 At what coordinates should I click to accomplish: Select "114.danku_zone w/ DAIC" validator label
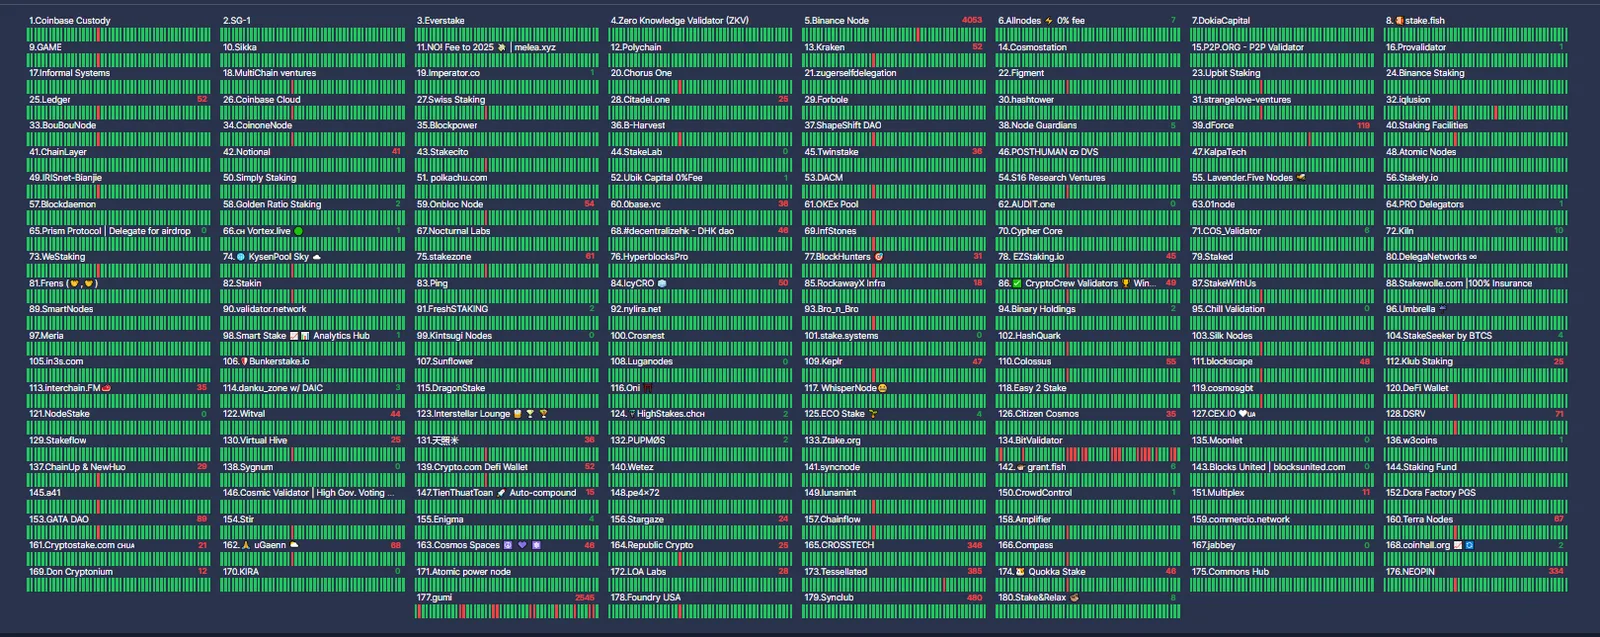[x=273, y=388]
